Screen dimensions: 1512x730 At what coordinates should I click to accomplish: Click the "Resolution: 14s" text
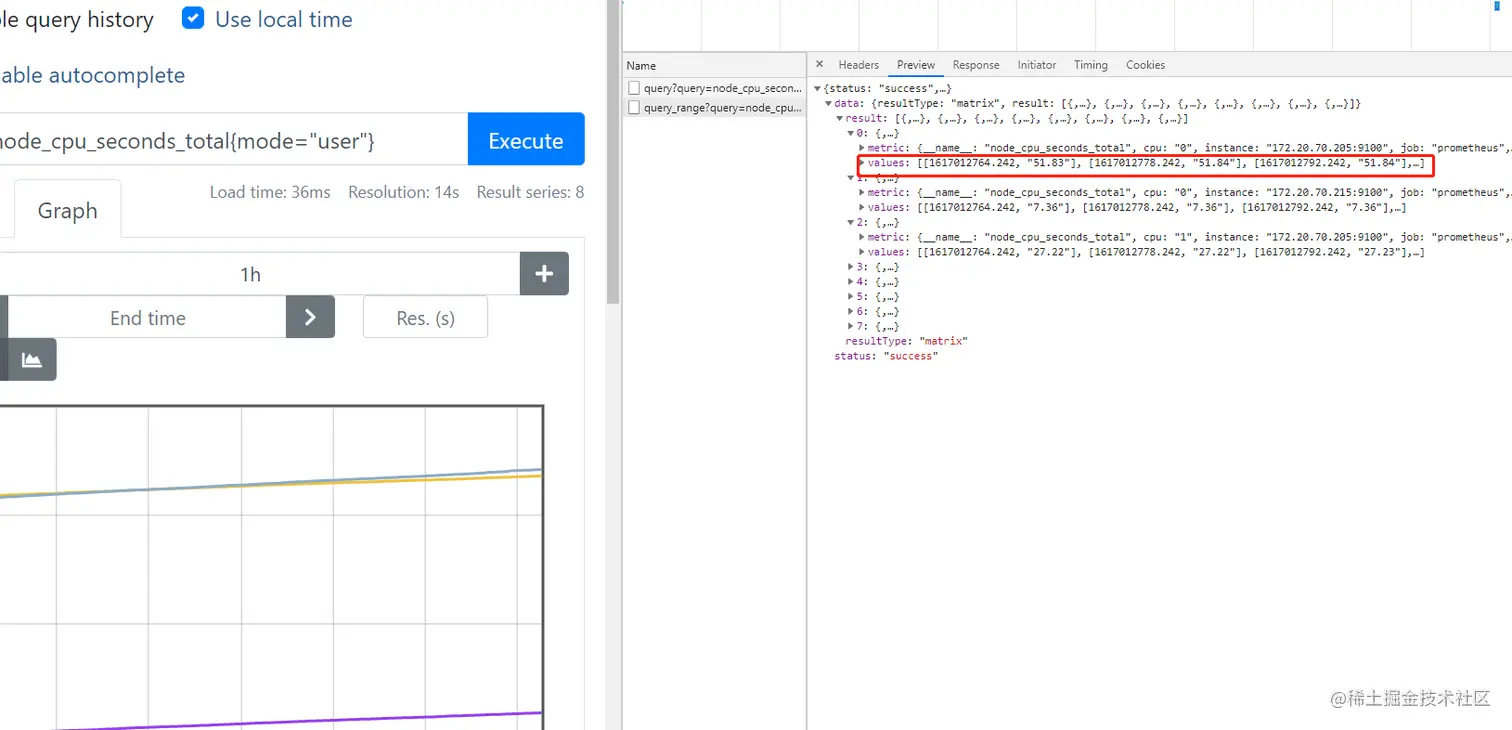click(x=404, y=191)
